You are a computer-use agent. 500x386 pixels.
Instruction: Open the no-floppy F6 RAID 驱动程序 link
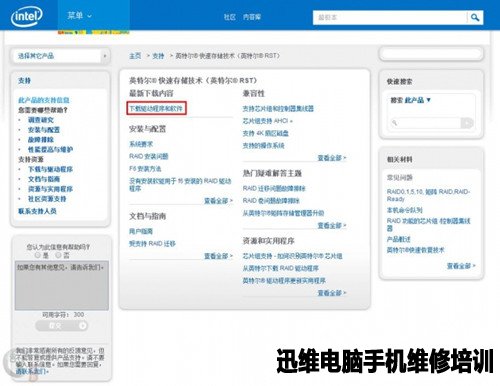(x=180, y=185)
